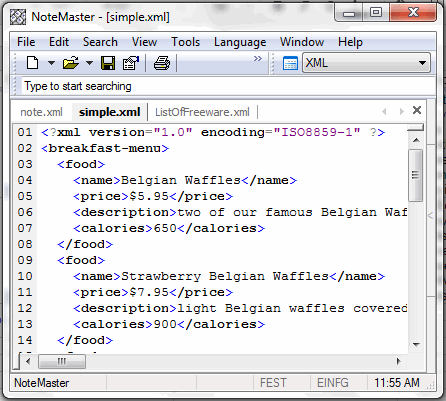Restore down the NoteMaster window

tap(376, 13)
